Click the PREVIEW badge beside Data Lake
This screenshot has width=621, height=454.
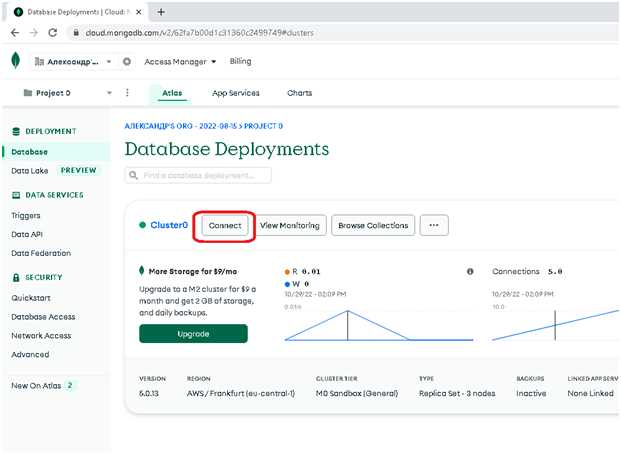pos(78,170)
